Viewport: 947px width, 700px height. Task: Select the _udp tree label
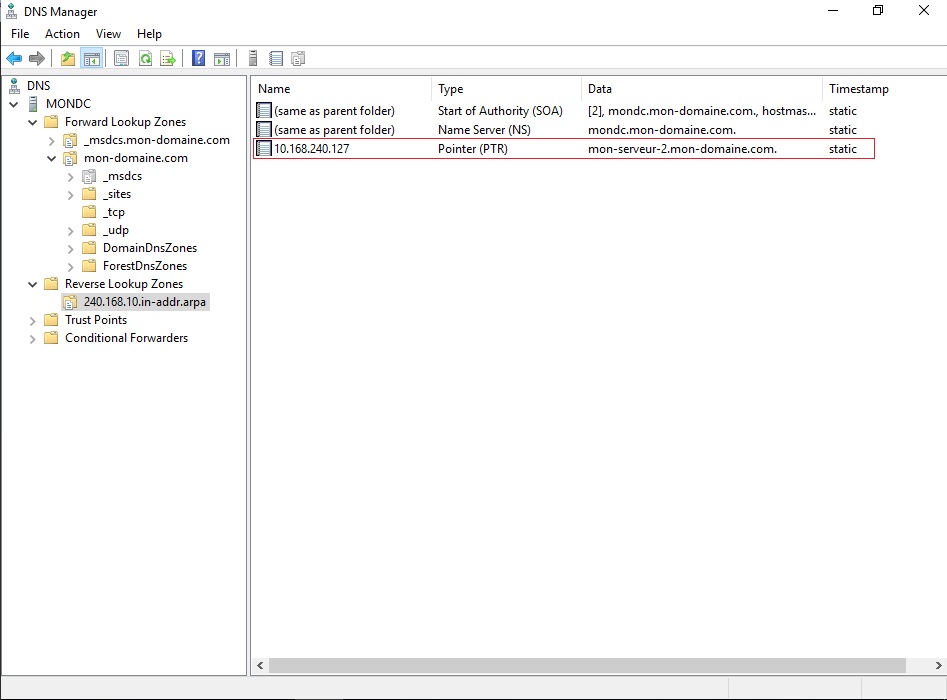point(115,230)
